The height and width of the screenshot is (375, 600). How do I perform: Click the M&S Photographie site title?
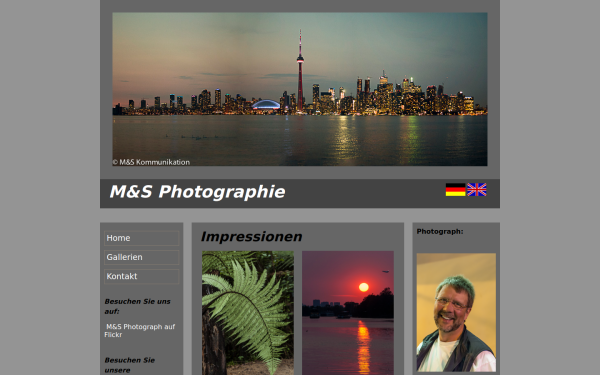point(197,192)
